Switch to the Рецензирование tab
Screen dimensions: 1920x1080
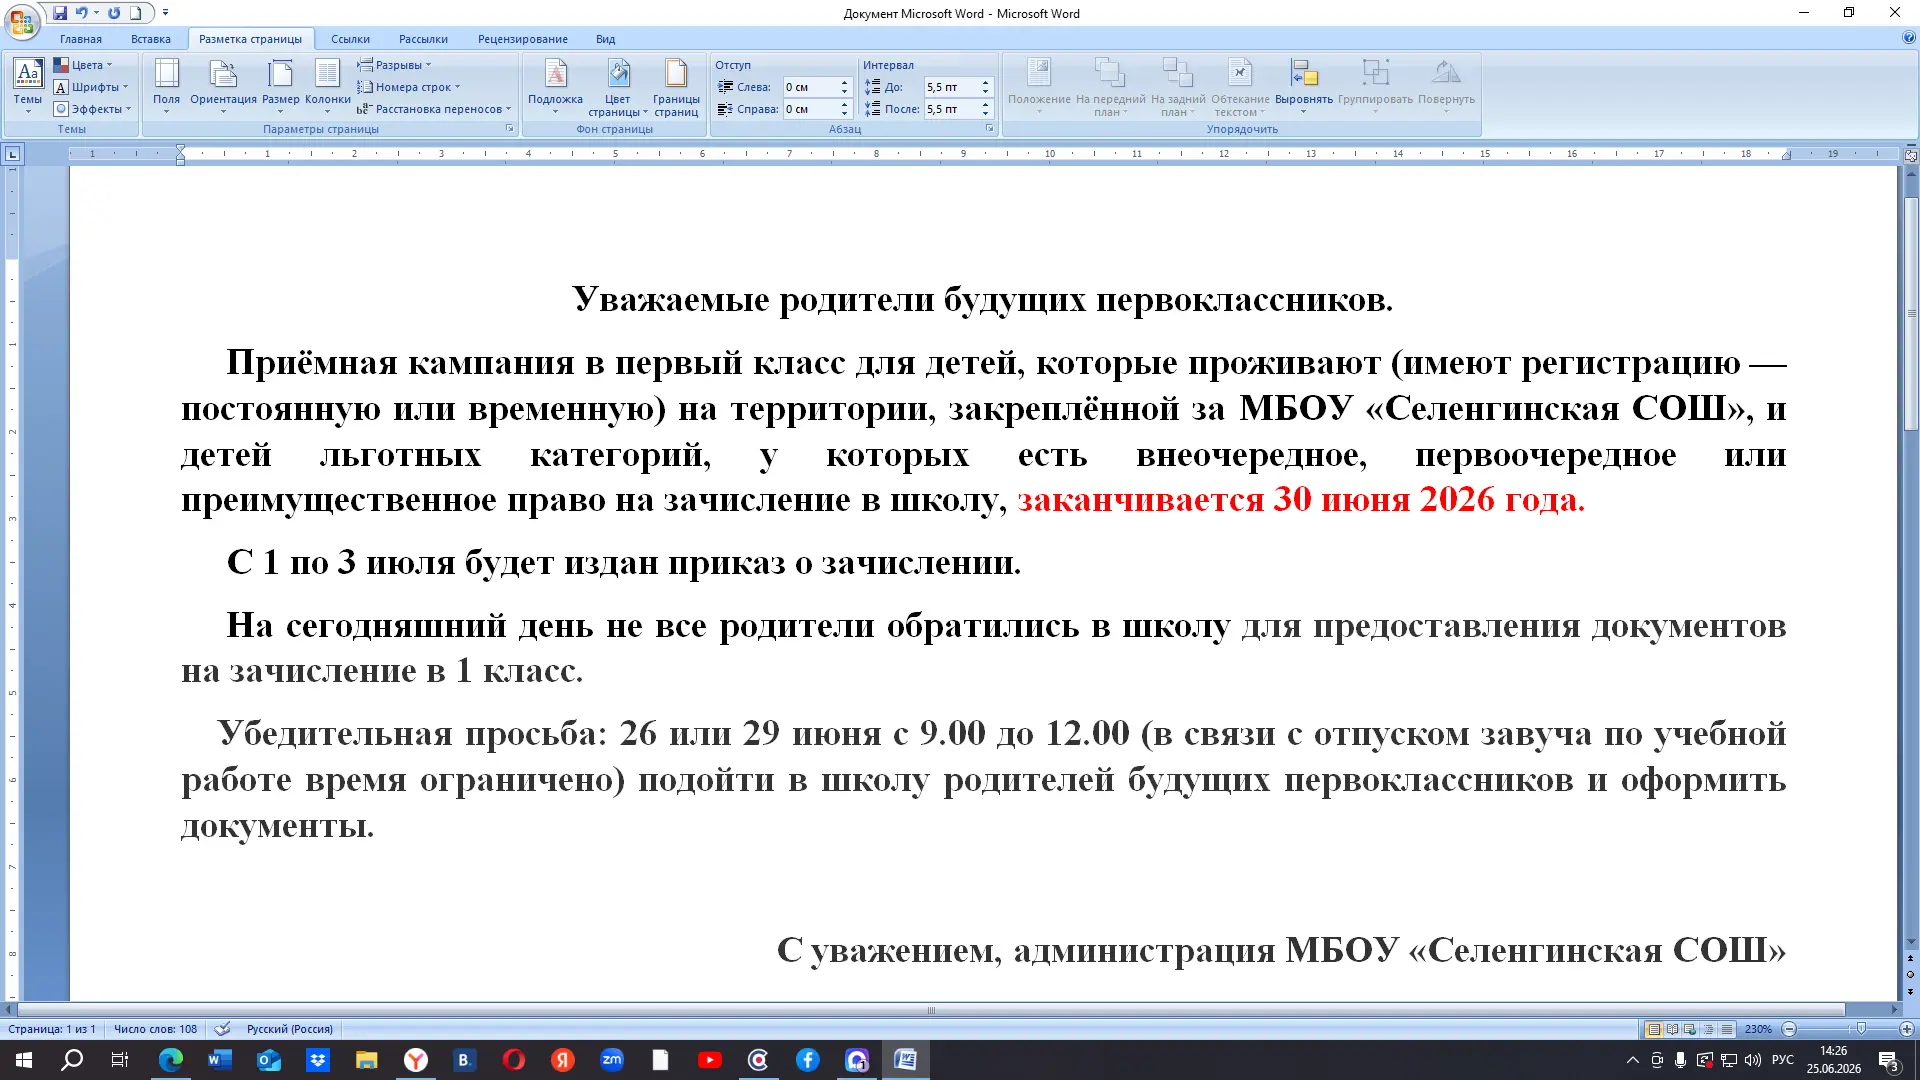pos(523,39)
